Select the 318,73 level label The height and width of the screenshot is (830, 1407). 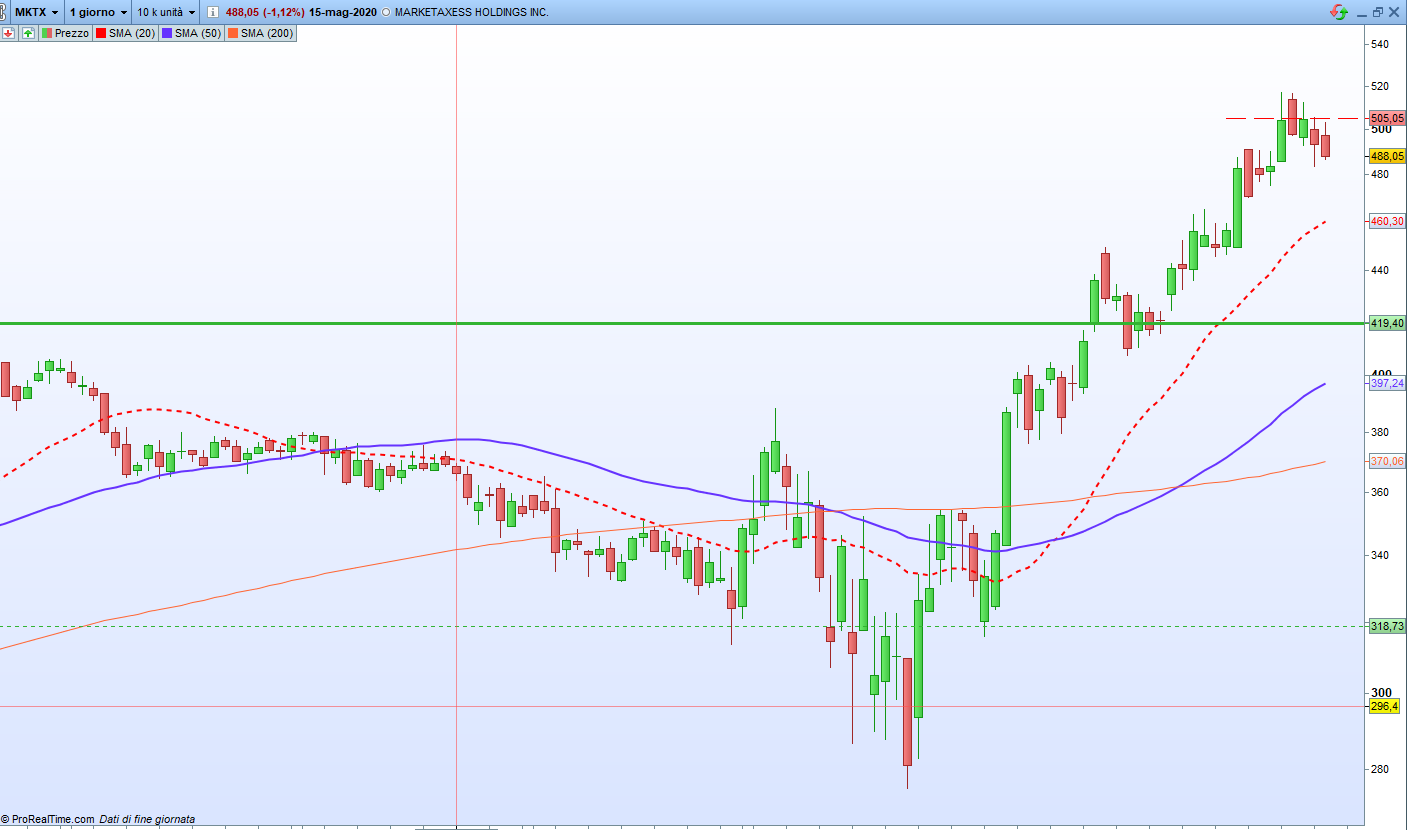(1387, 626)
